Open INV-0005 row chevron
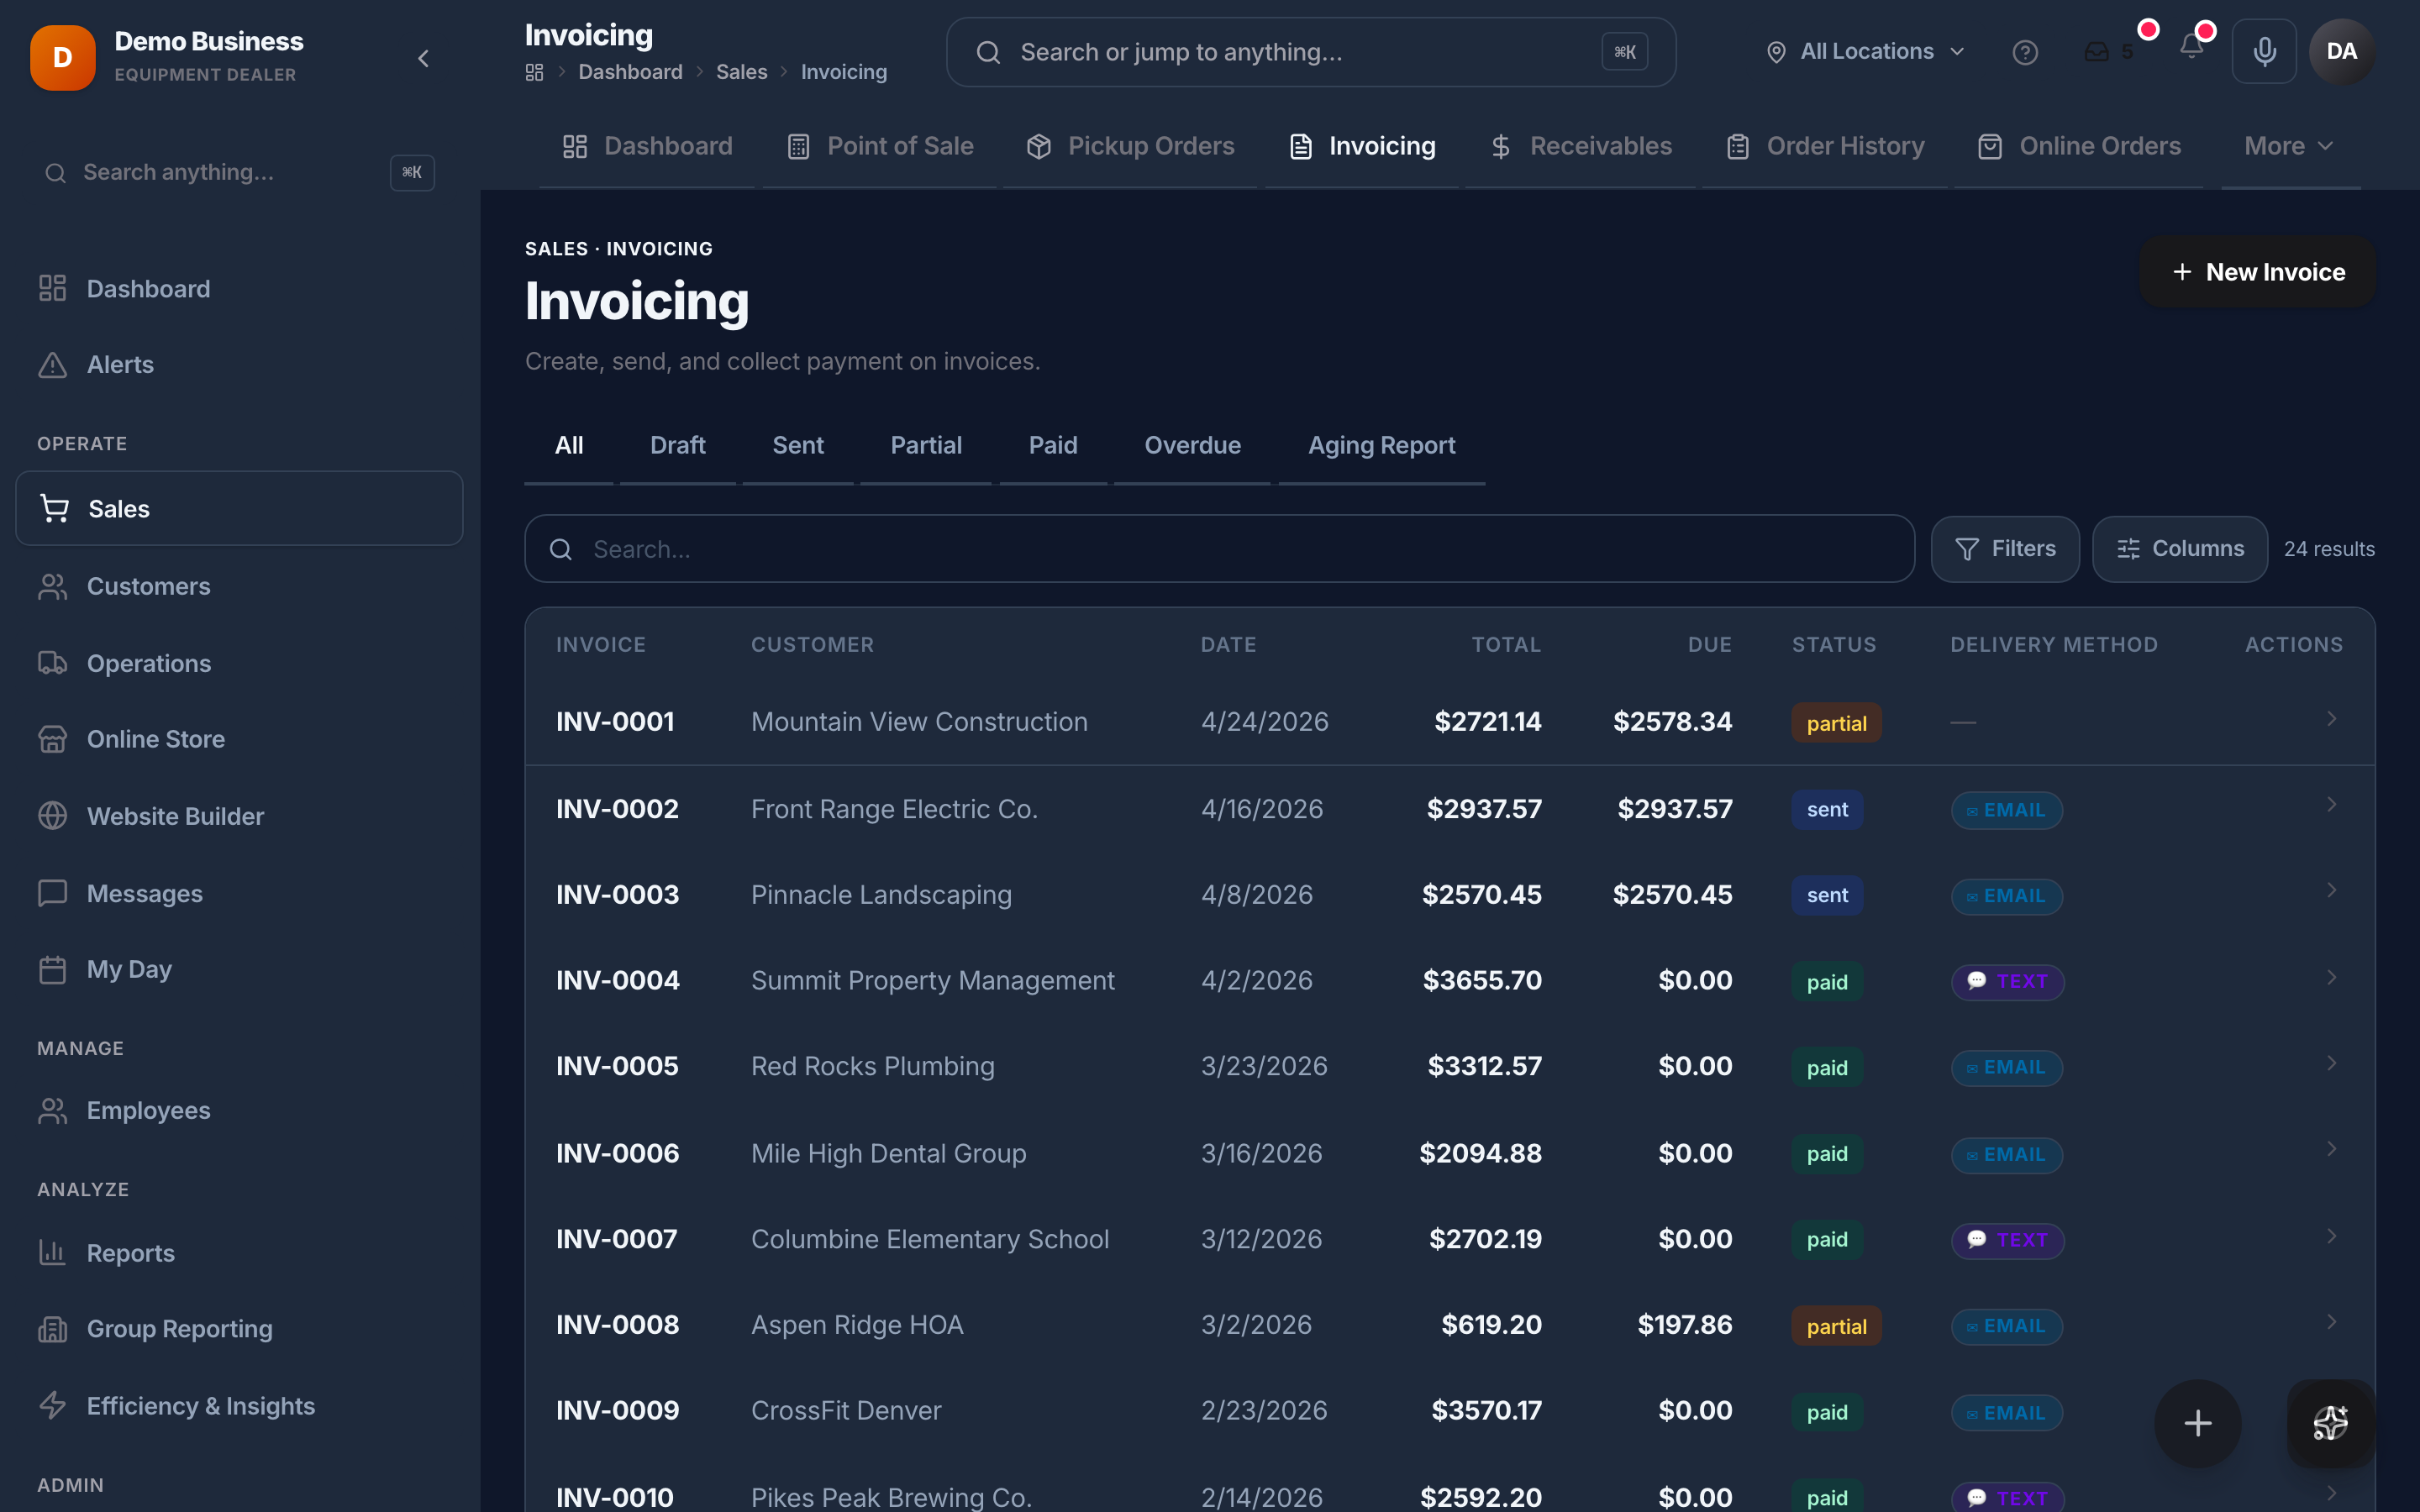 tap(2331, 1064)
